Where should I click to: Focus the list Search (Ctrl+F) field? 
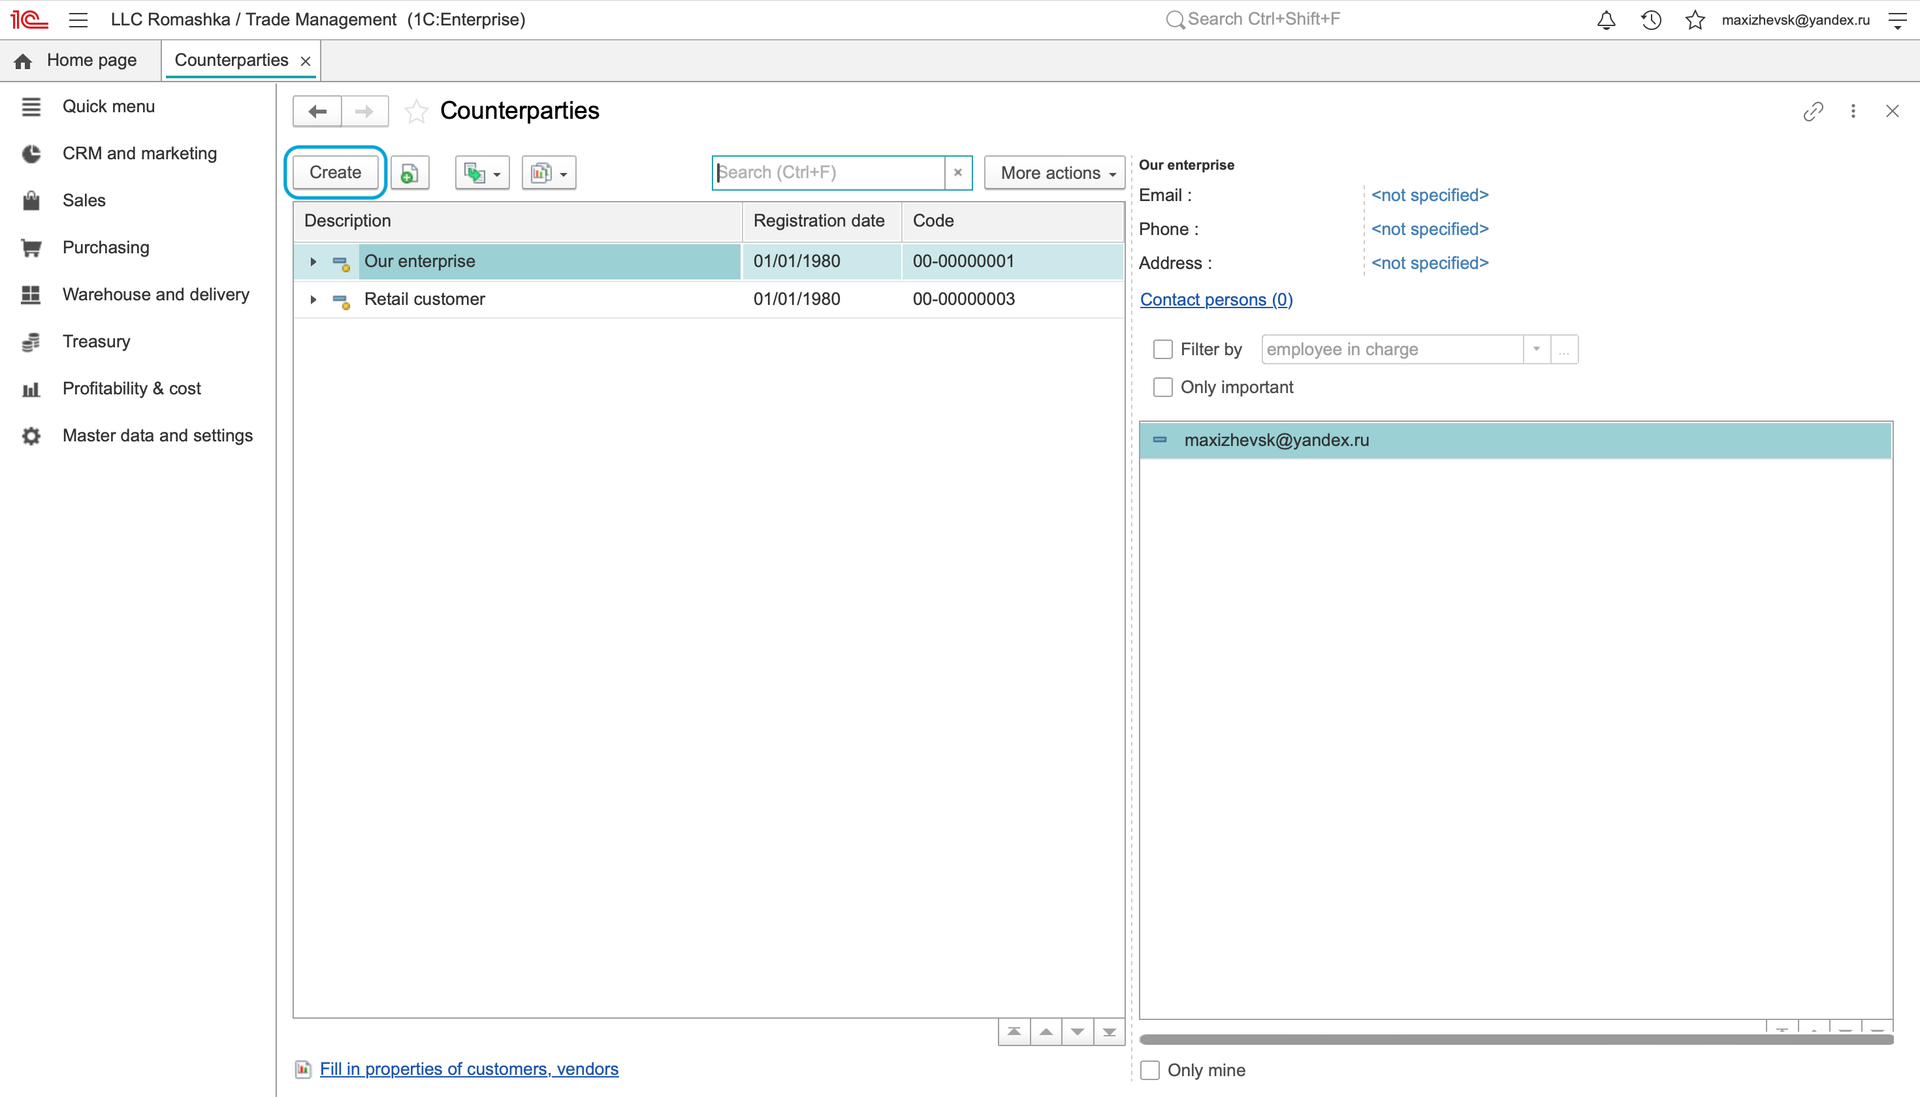(828, 173)
